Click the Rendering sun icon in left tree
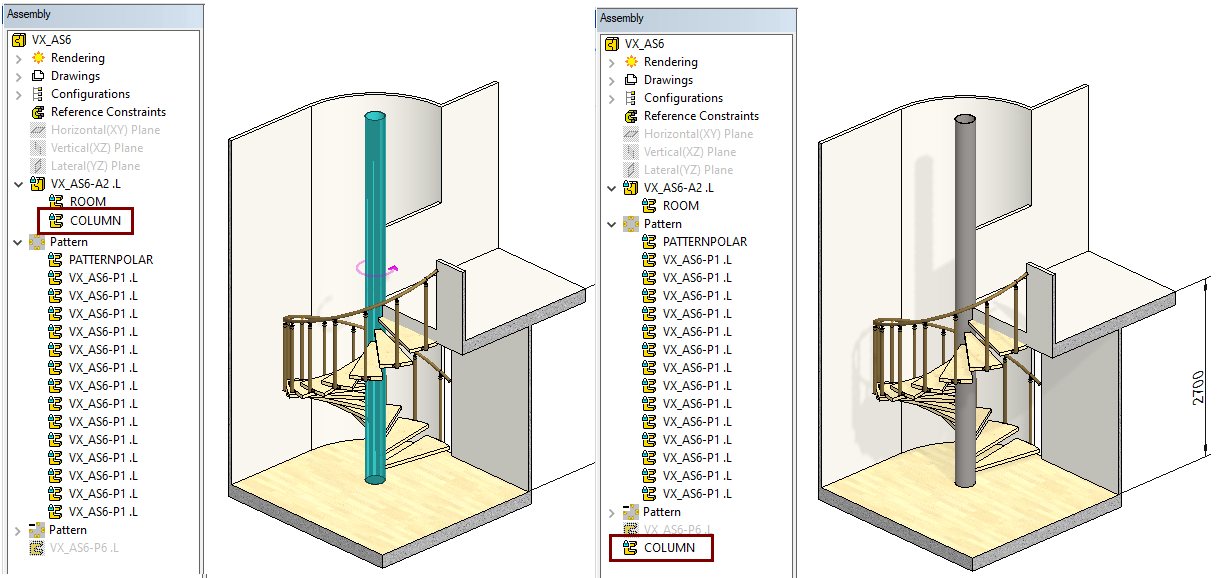 point(39,58)
